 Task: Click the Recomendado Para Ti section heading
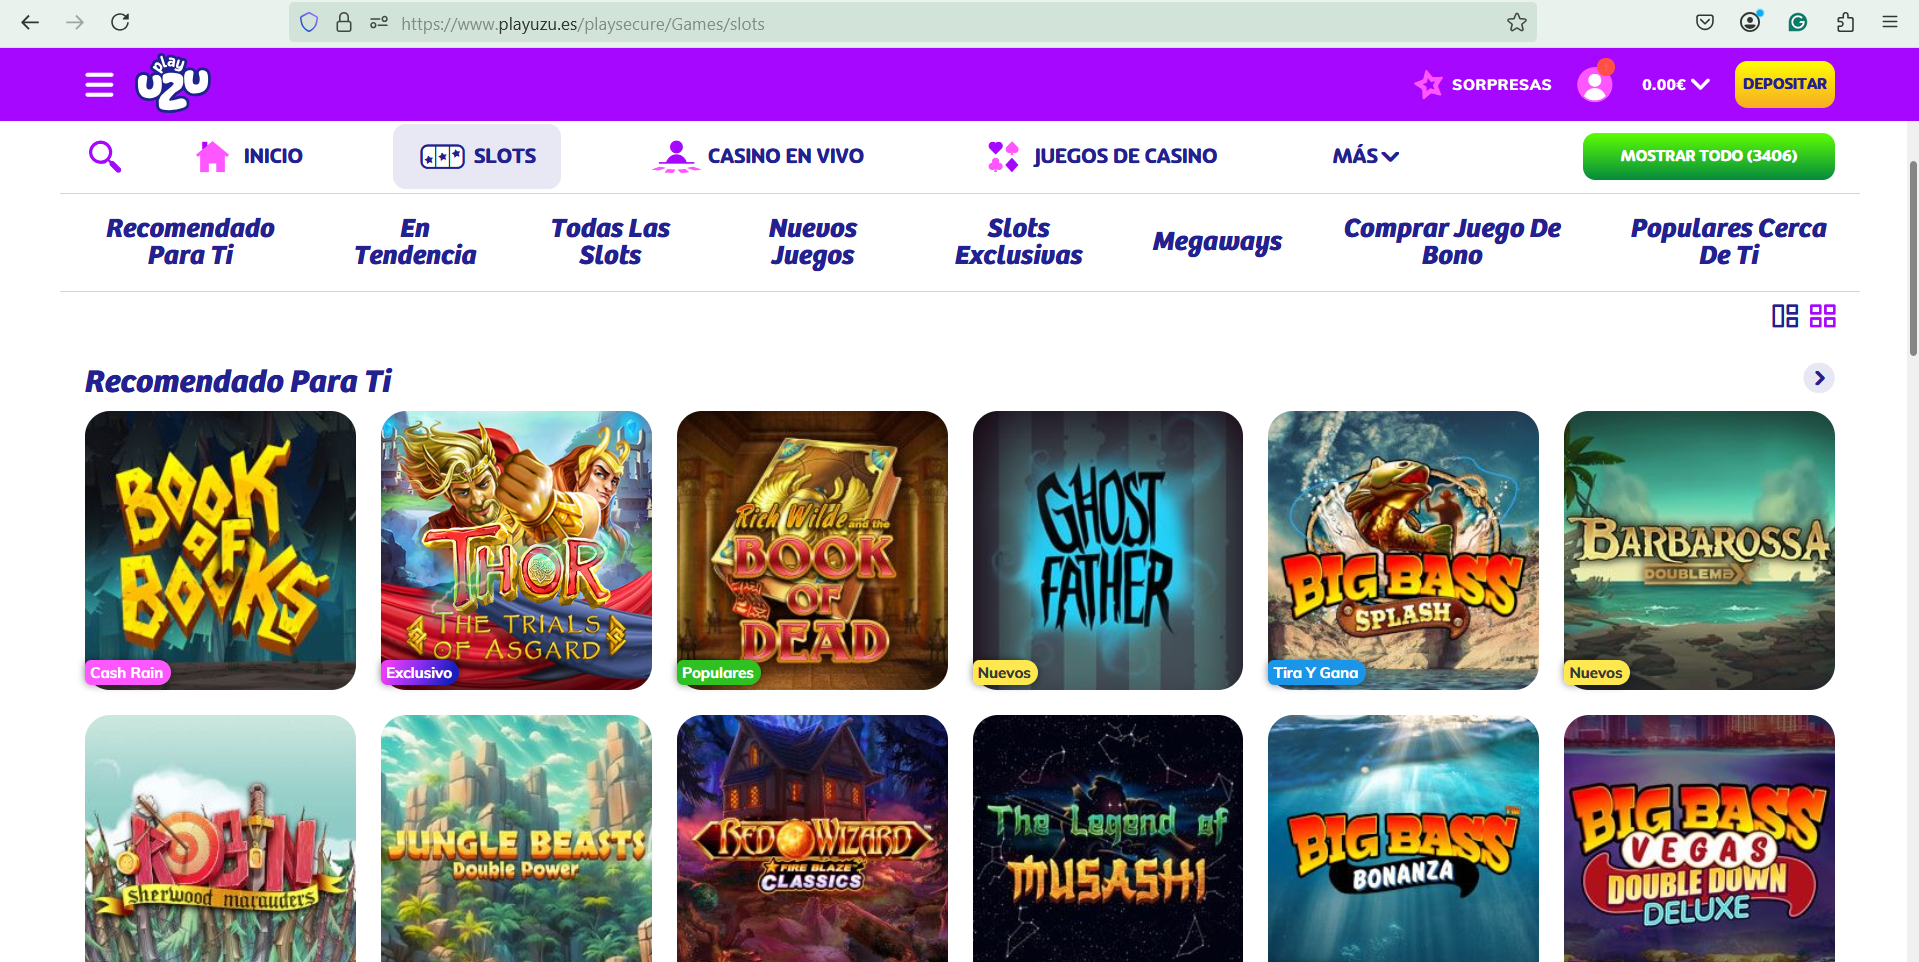[x=238, y=381]
